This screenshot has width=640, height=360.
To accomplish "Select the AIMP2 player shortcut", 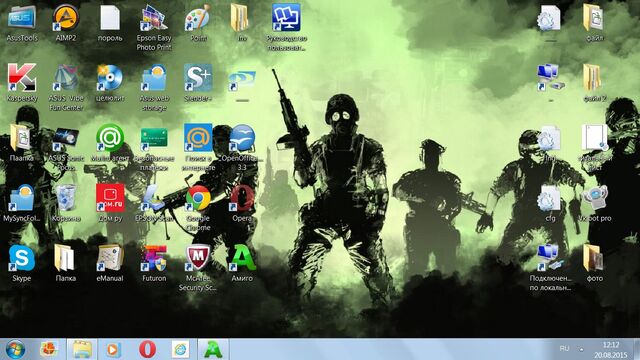I will pos(66,22).
